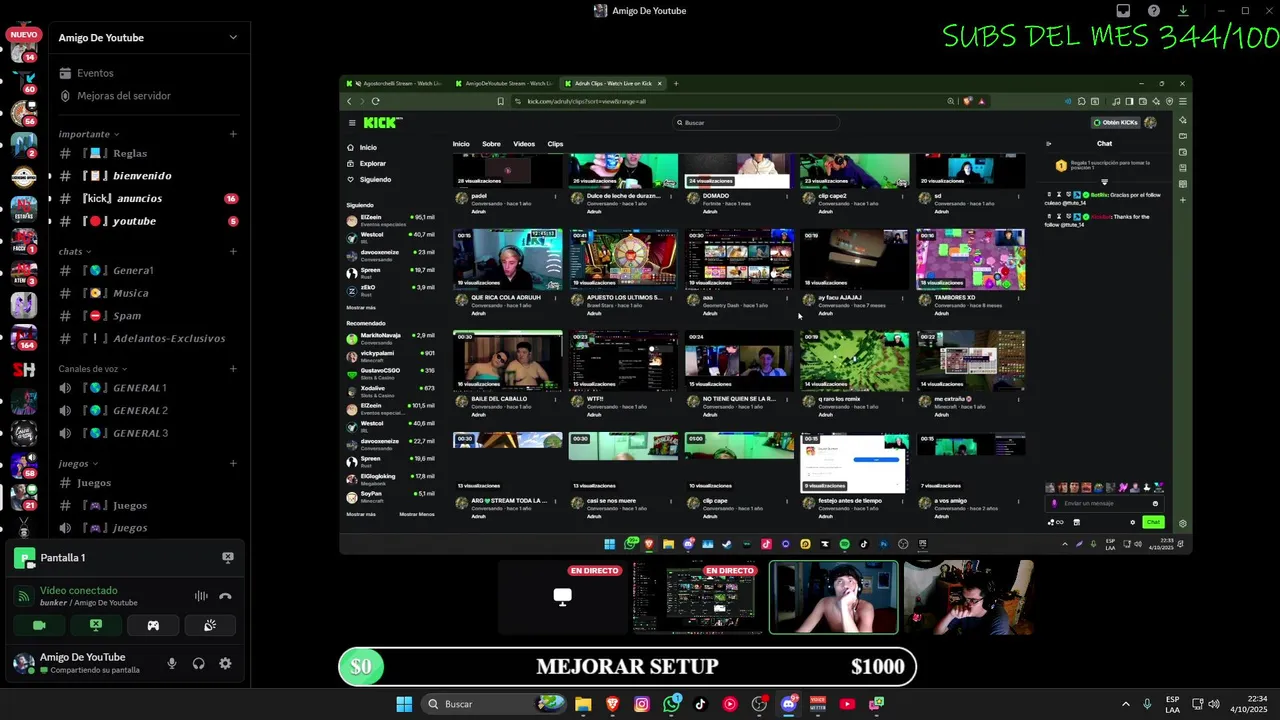
Task: Add a channel to the chats category
Action: pyautogui.click(x=233, y=251)
